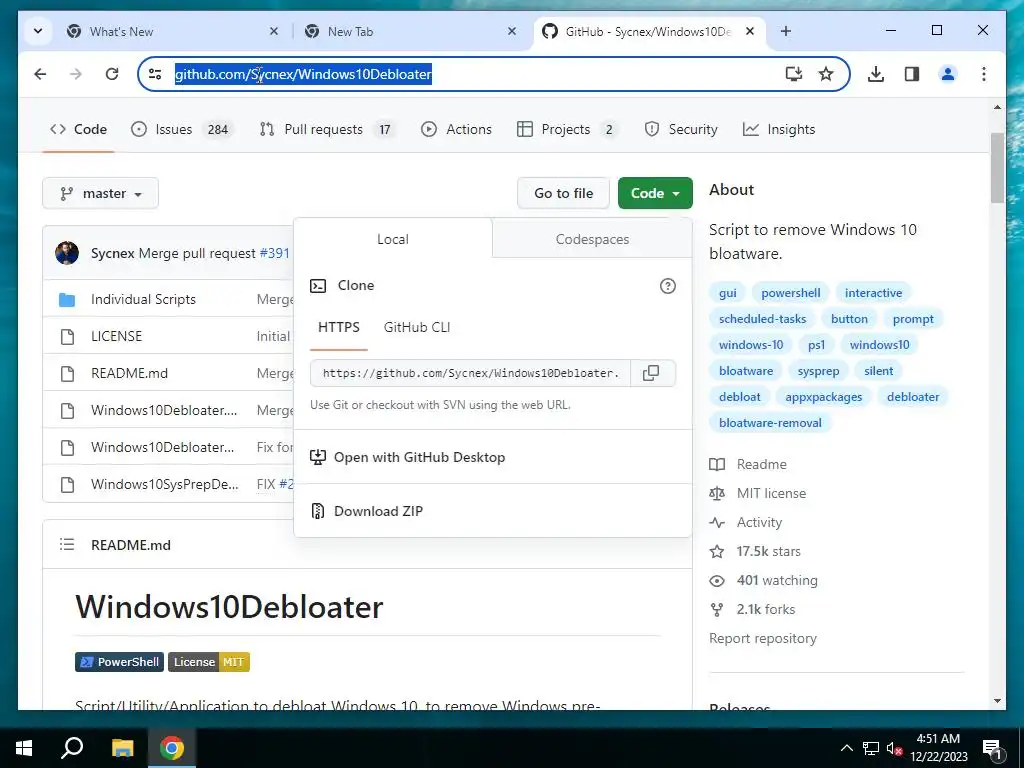Click the Chrome forward arrow
1024x768 pixels.
coord(76,74)
